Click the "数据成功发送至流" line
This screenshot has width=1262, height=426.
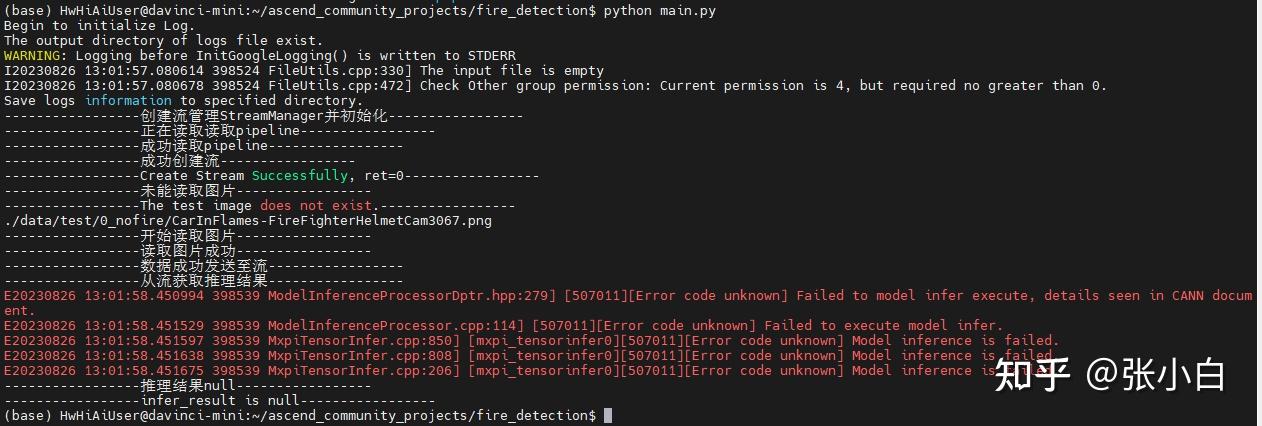coord(204,266)
